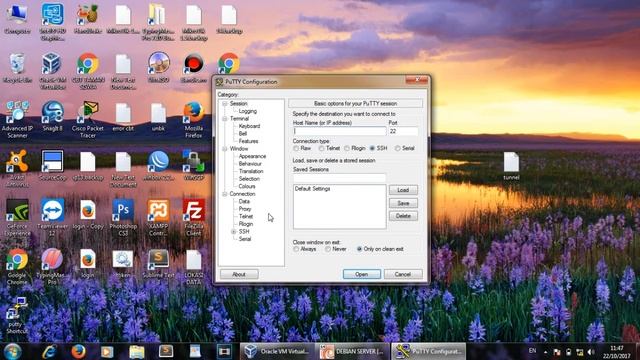Image resolution: width=640 pixels, height=360 pixels.
Task: Open XAMPP Control Panel desktop shortcut
Action: point(158,218)
